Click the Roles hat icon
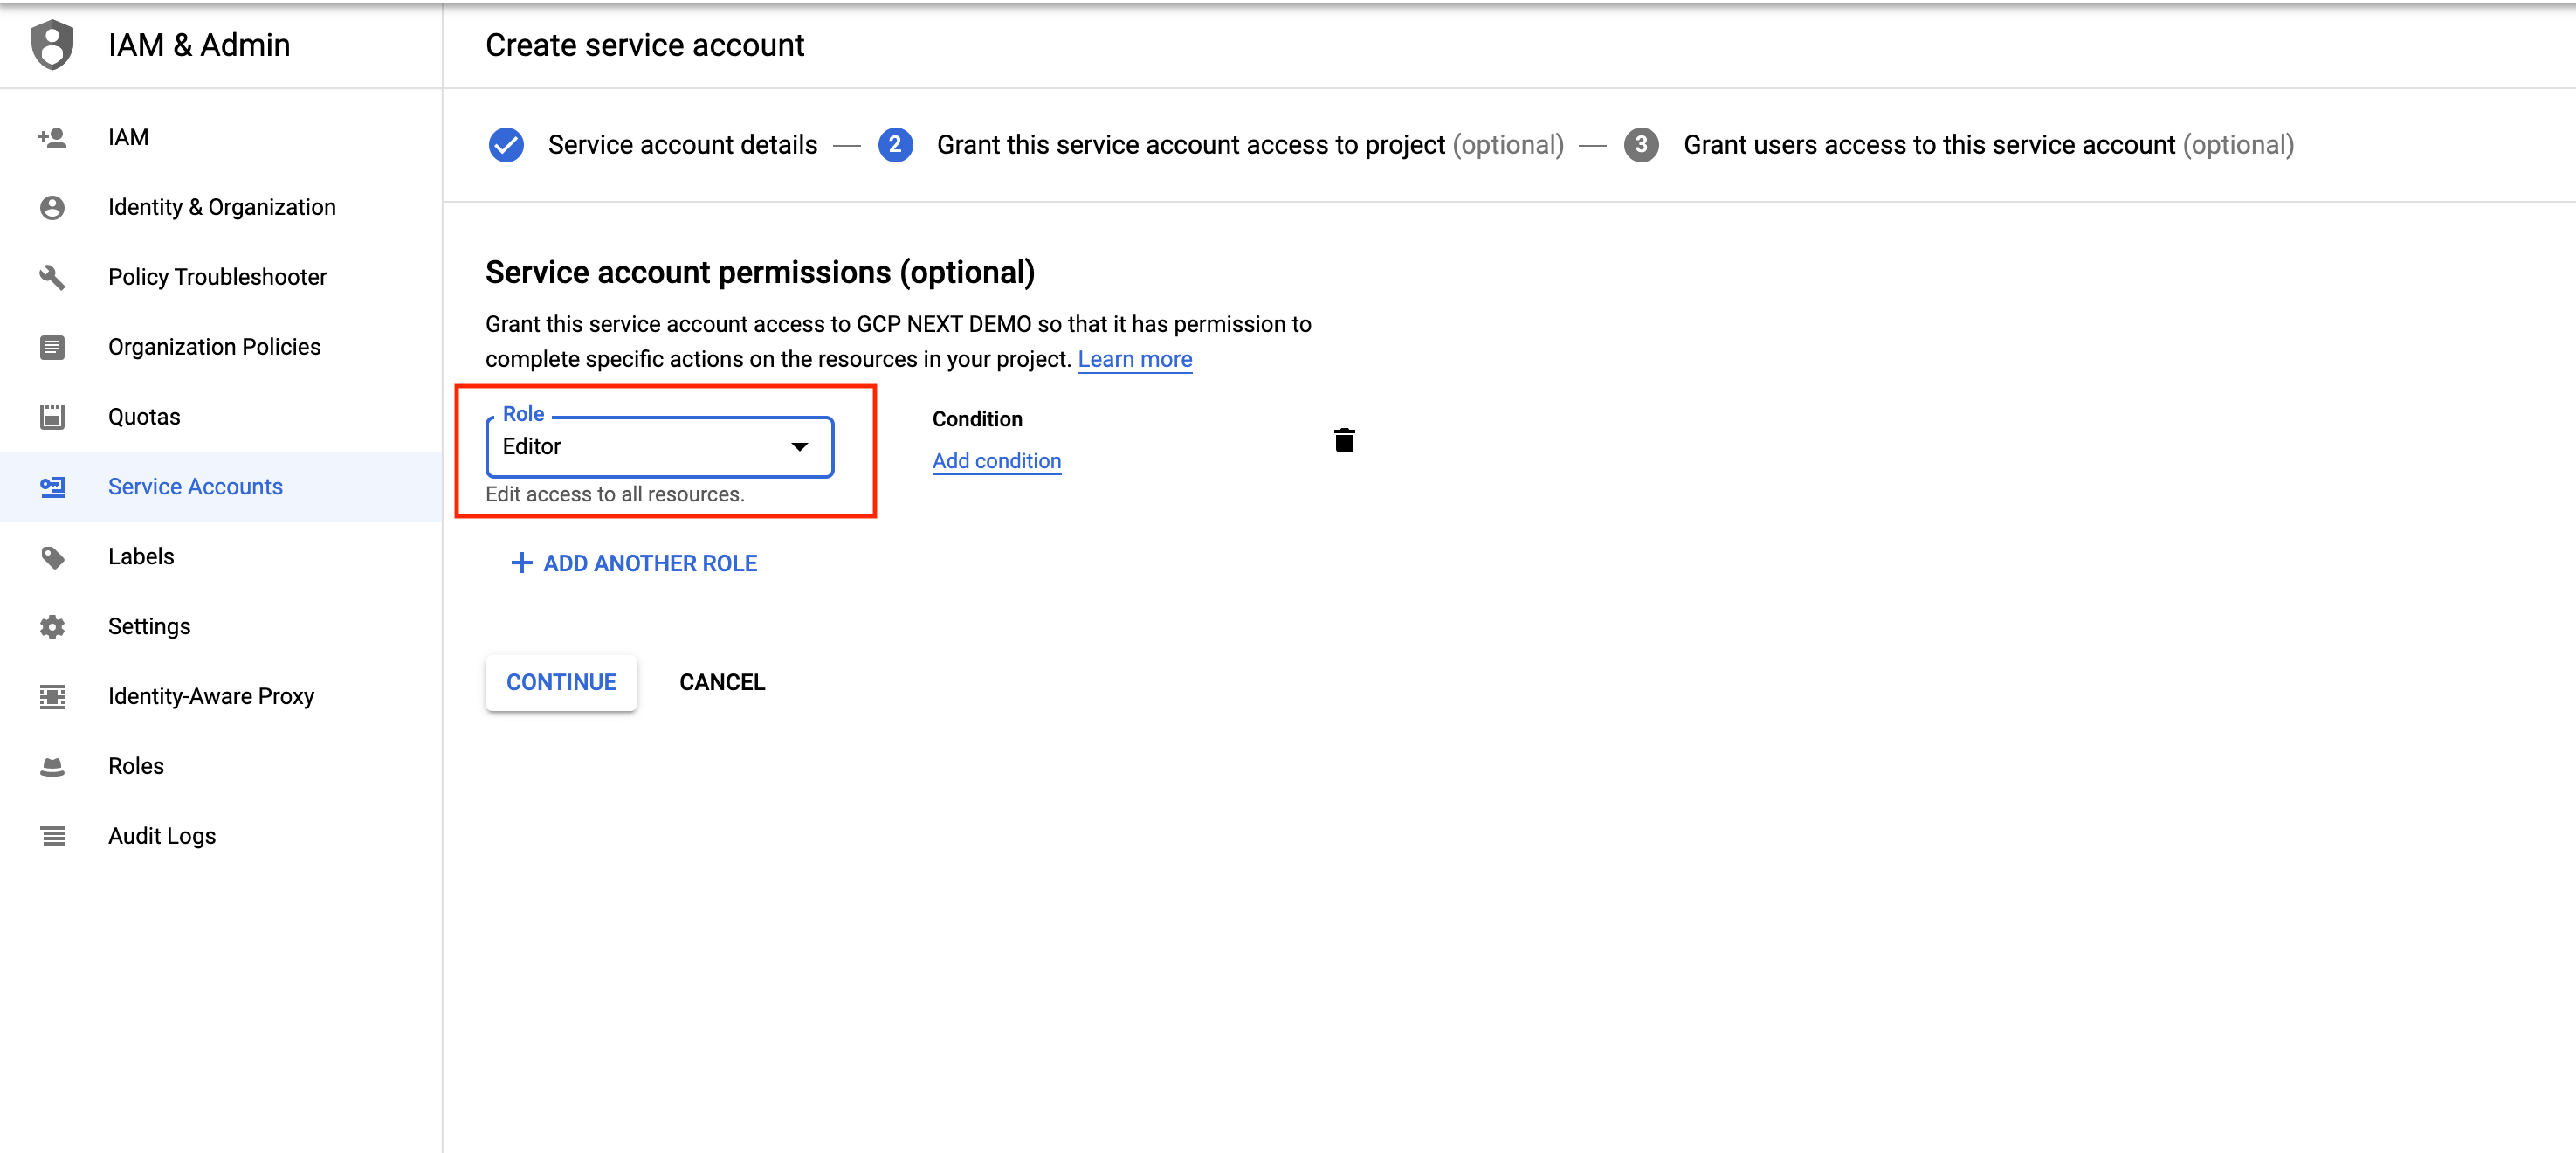Viewport: 2576px width, 1153px height. click(x=52, y=766)
